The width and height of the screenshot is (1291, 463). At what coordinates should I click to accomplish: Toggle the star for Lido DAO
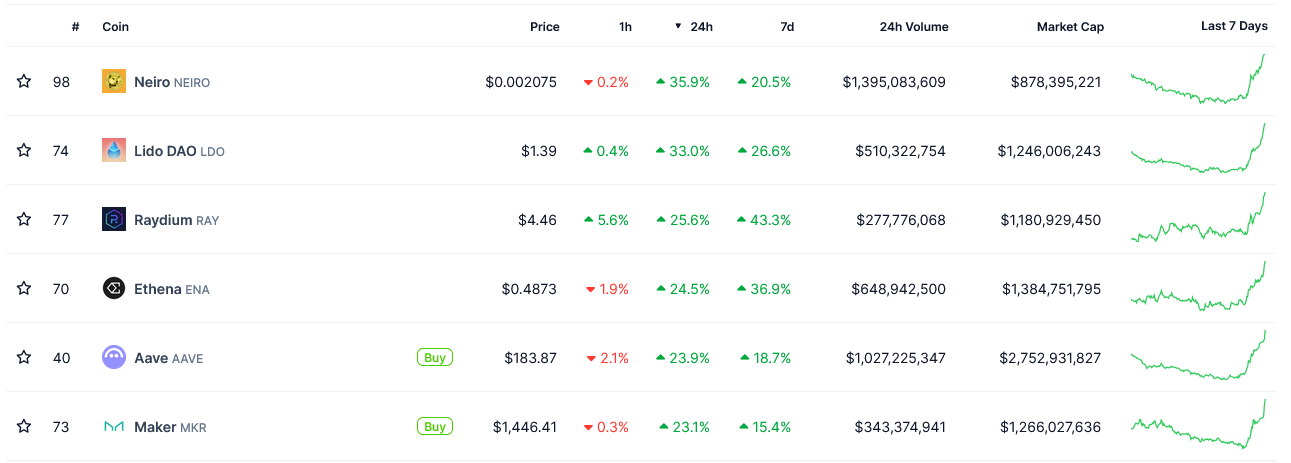tap(24, 151)
